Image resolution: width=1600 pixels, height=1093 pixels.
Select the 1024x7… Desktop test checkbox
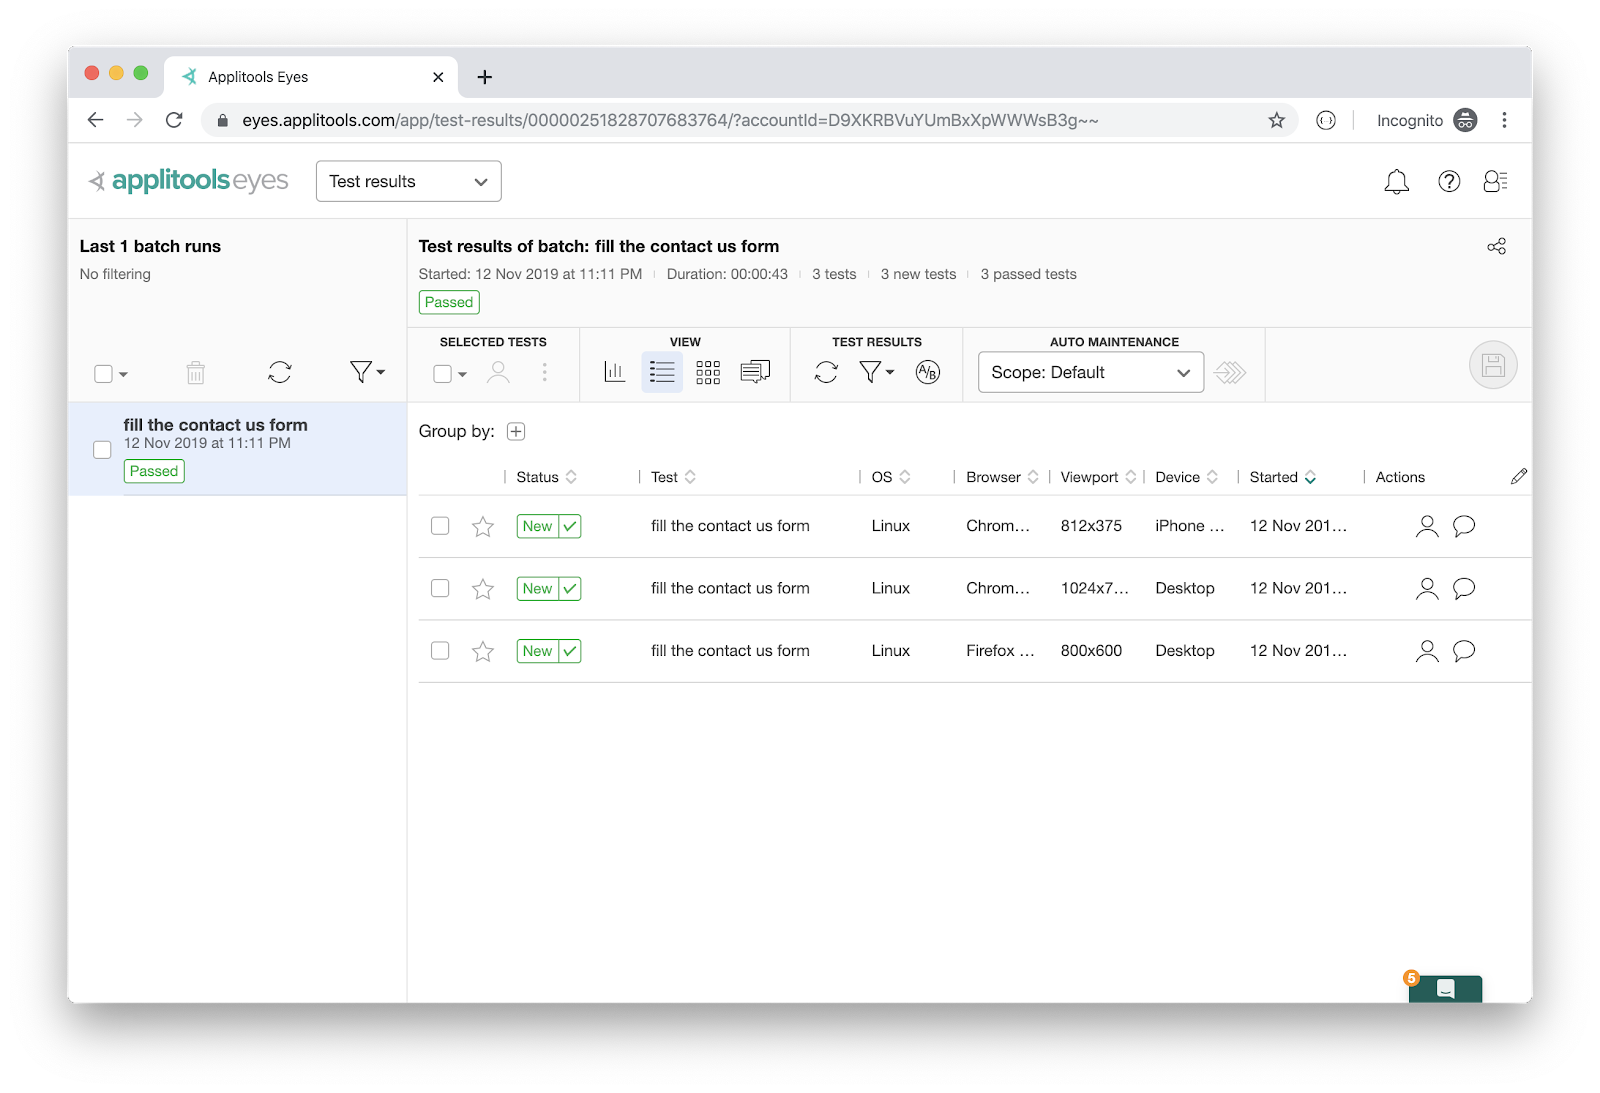[440, 589]
